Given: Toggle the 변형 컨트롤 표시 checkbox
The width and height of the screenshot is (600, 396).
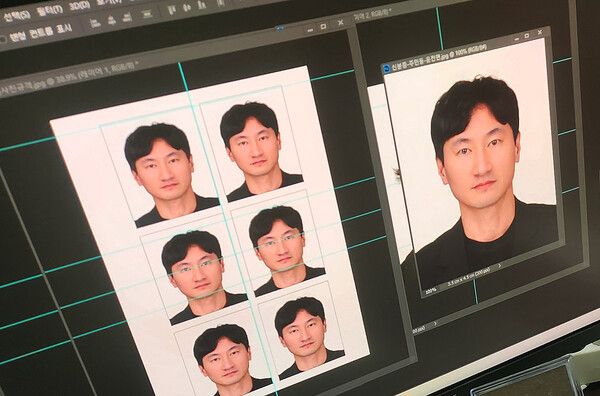Looking at the screenshot, I should (3, 39).
